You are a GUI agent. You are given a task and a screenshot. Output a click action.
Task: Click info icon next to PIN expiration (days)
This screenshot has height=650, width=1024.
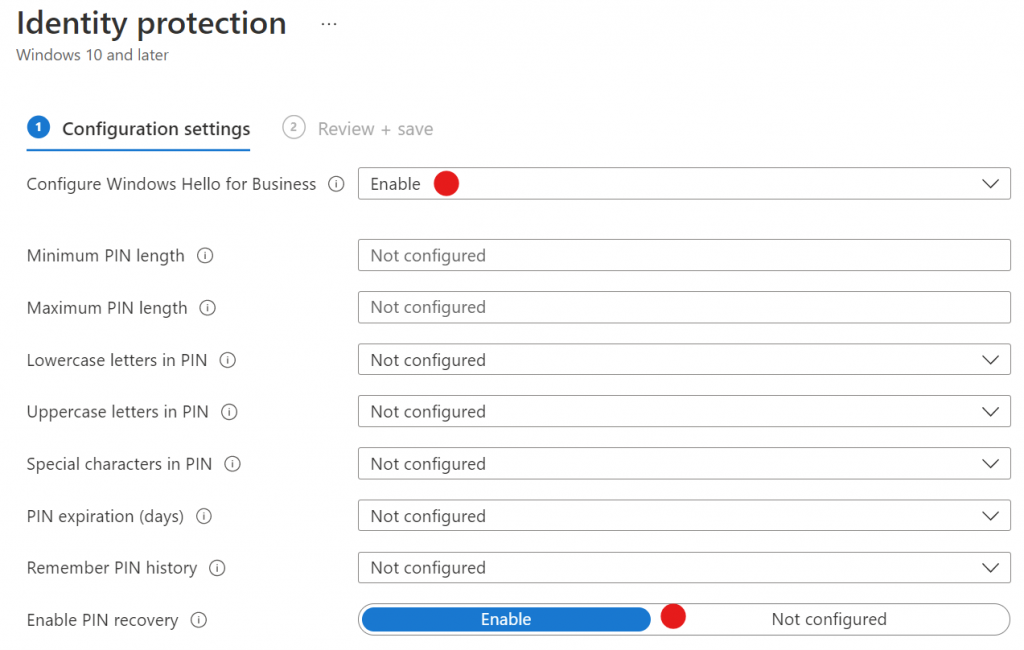[x=204, y=516]
